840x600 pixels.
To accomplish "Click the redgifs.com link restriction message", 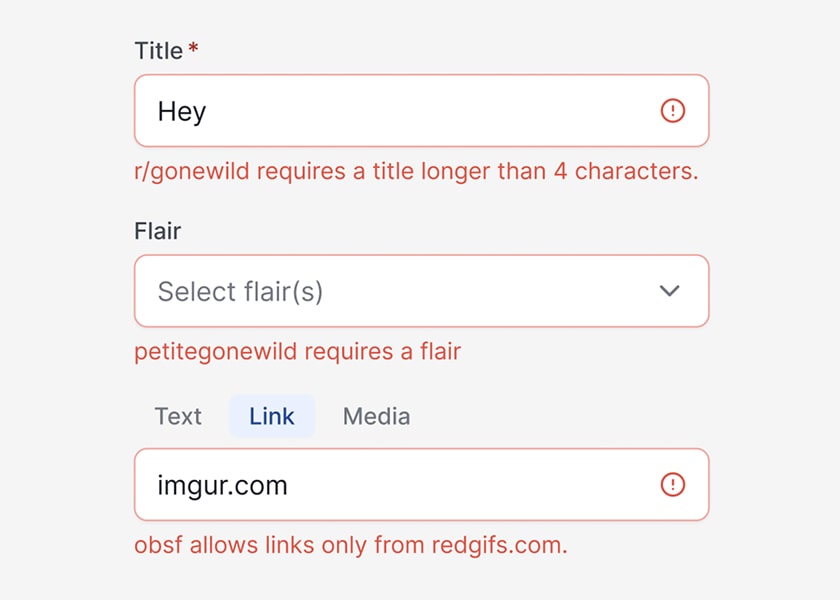I will pos(350,545).
